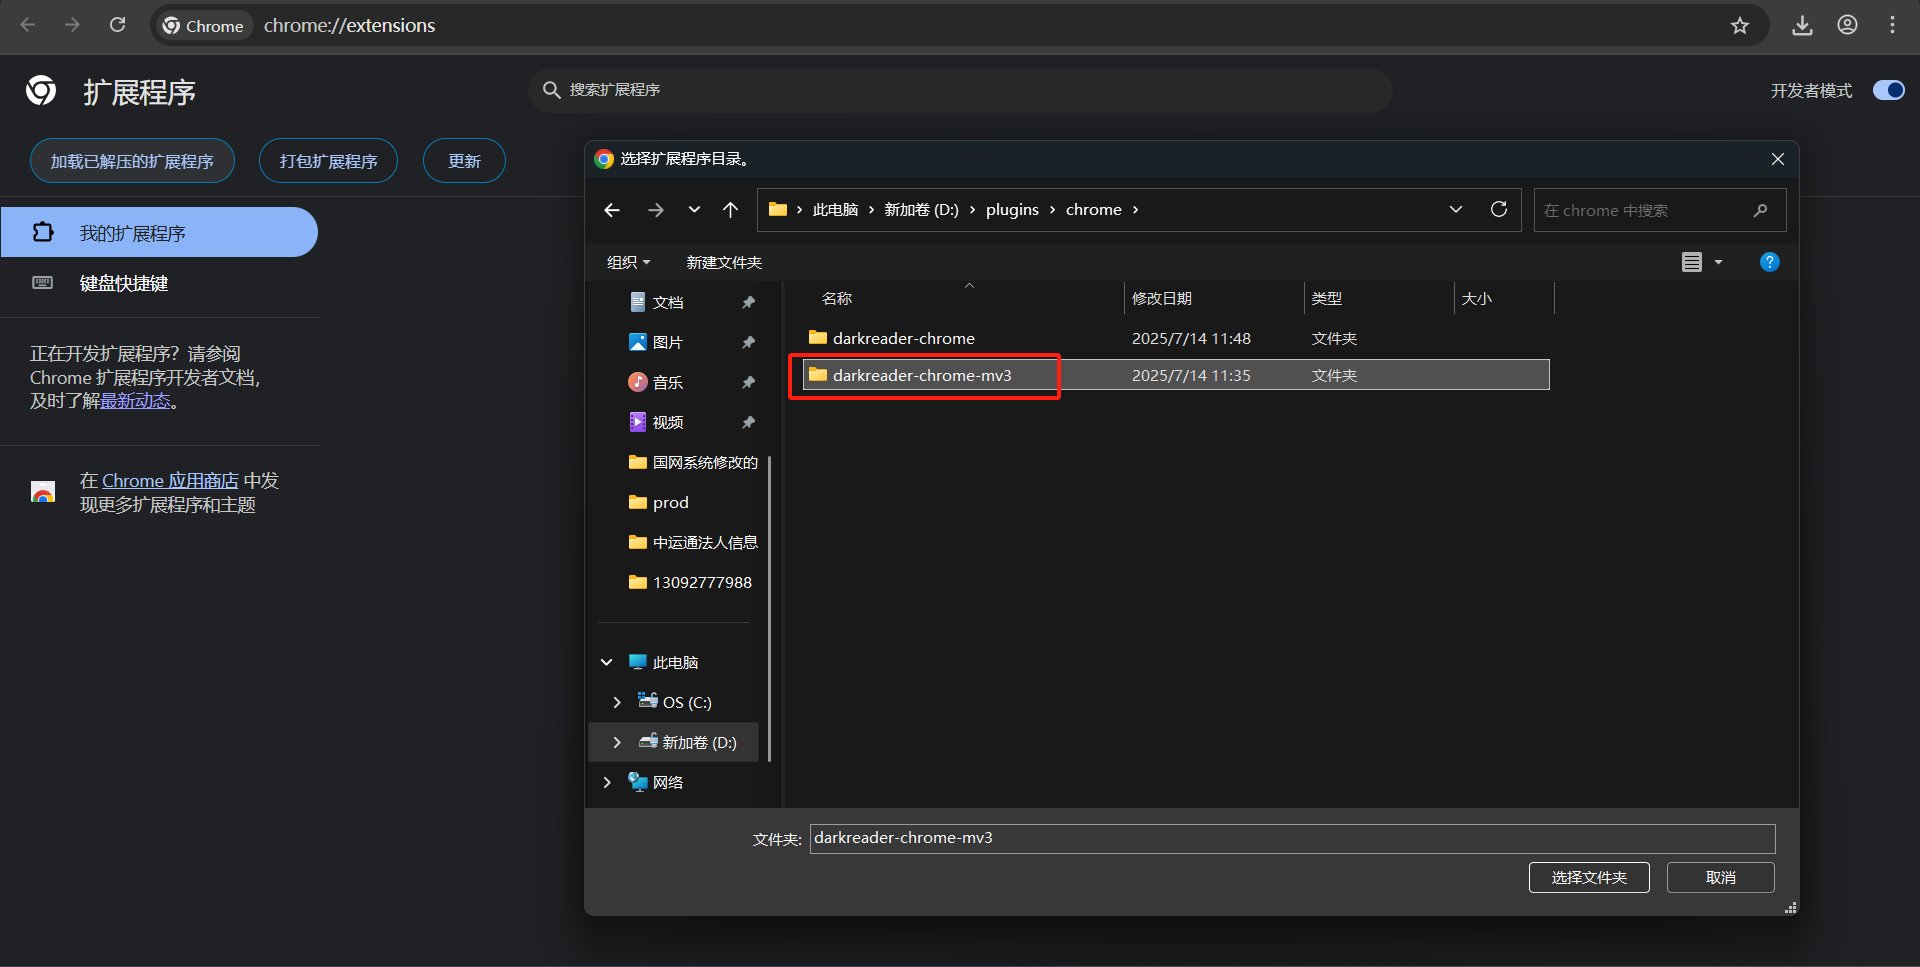This screenshot has height=967, width=1920.
Task: Open Chrome downloads icon
Action: [1802, 25]
